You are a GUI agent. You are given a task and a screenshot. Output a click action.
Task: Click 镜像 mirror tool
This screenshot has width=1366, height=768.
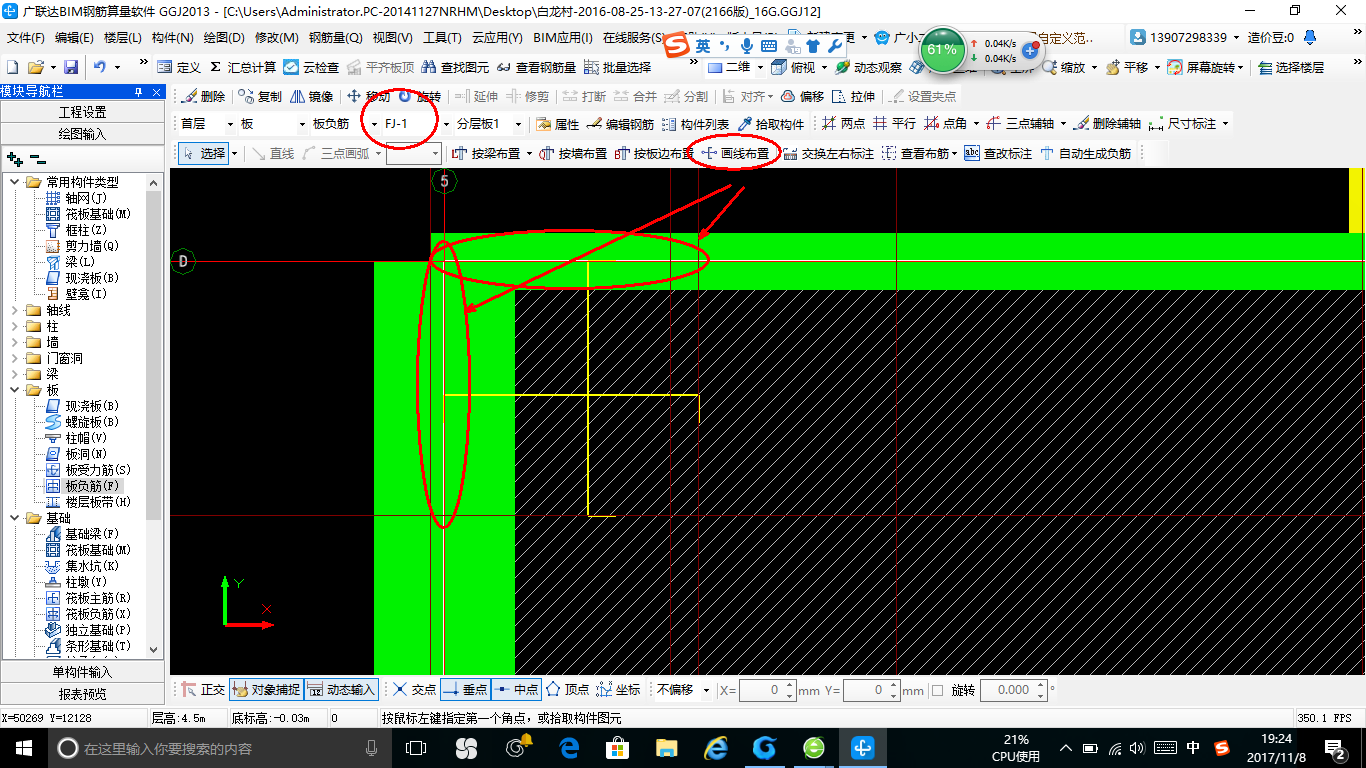311,97
